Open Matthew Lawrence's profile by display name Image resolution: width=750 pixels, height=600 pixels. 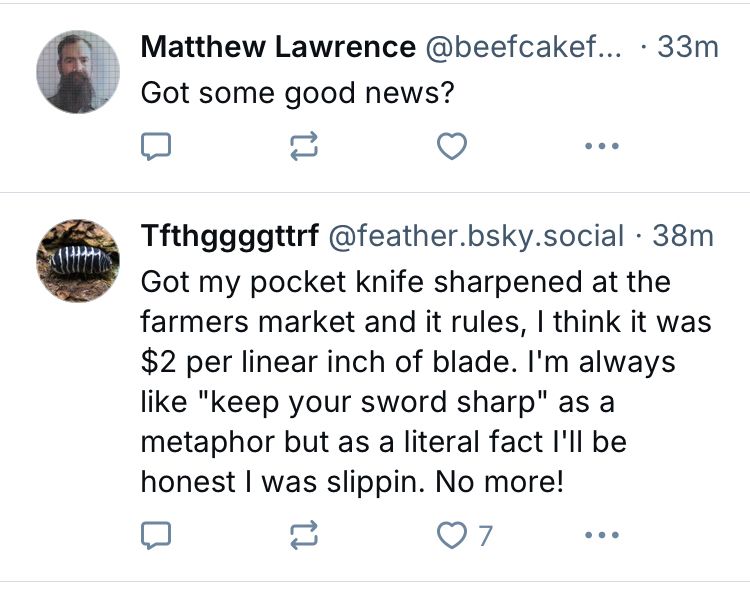pos(278,46)
